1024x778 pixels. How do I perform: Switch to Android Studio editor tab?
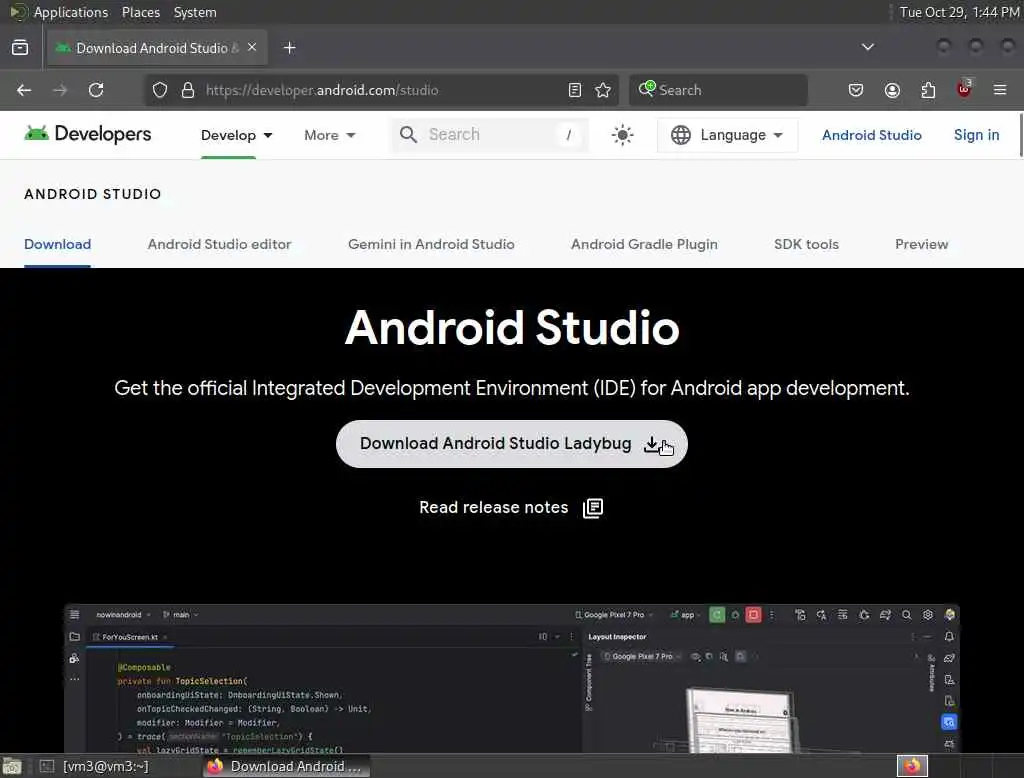point(219,244)
